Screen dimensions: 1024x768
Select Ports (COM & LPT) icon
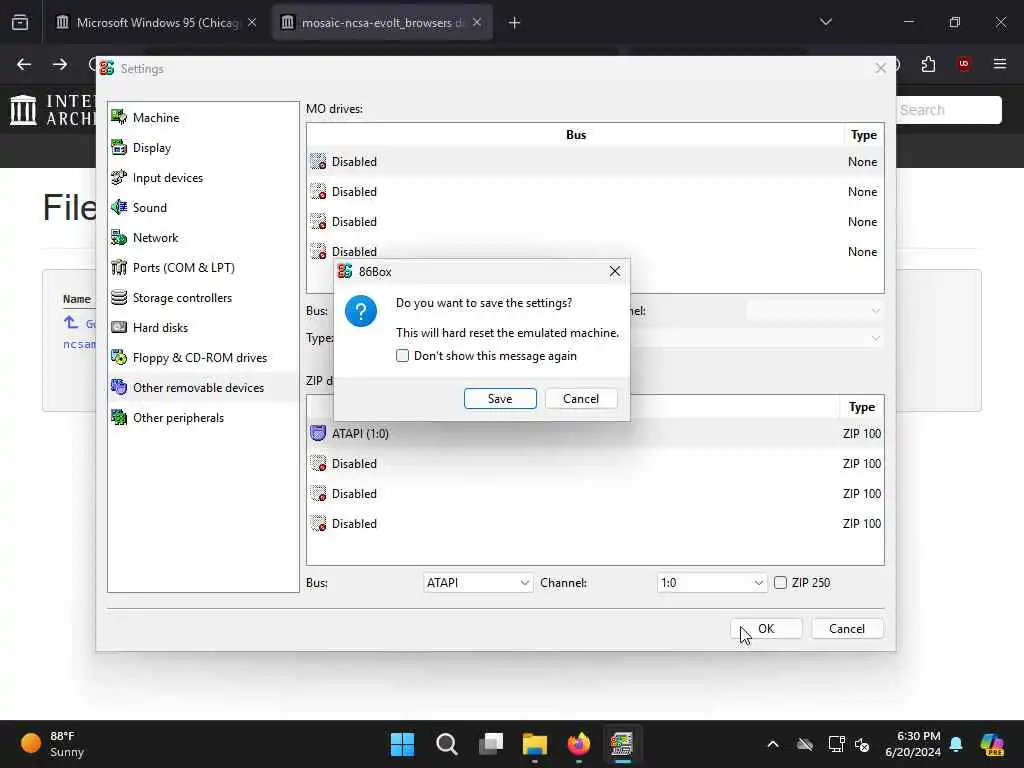(119, 267)
